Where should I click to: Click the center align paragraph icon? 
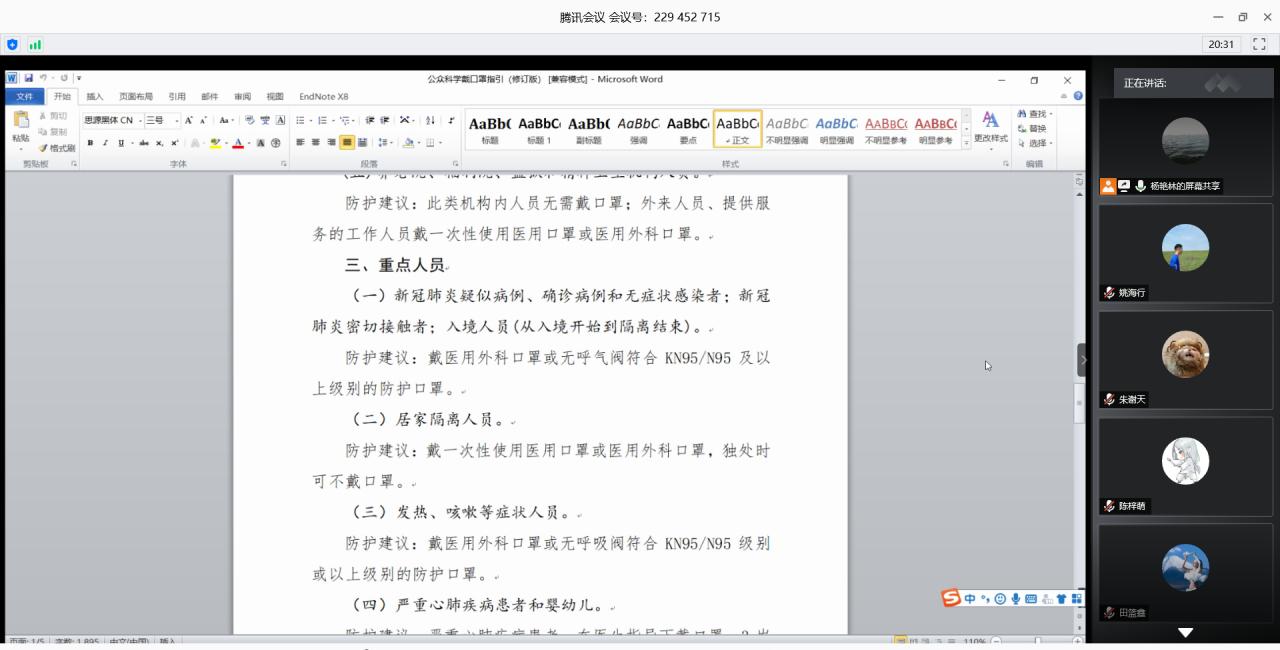click(315, 143)
